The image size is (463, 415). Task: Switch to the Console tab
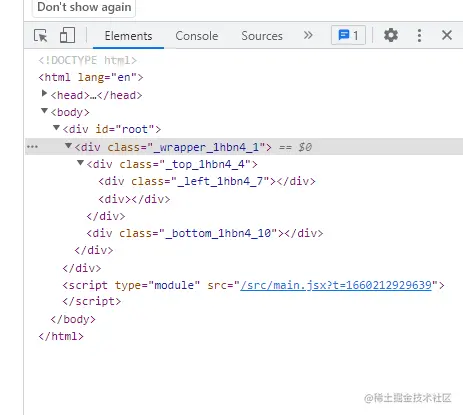pos(197,36)
